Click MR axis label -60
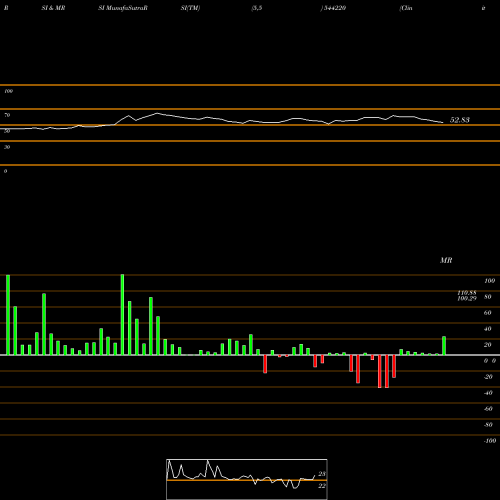This screenshot has height=500, width=500. click(488, 409)
